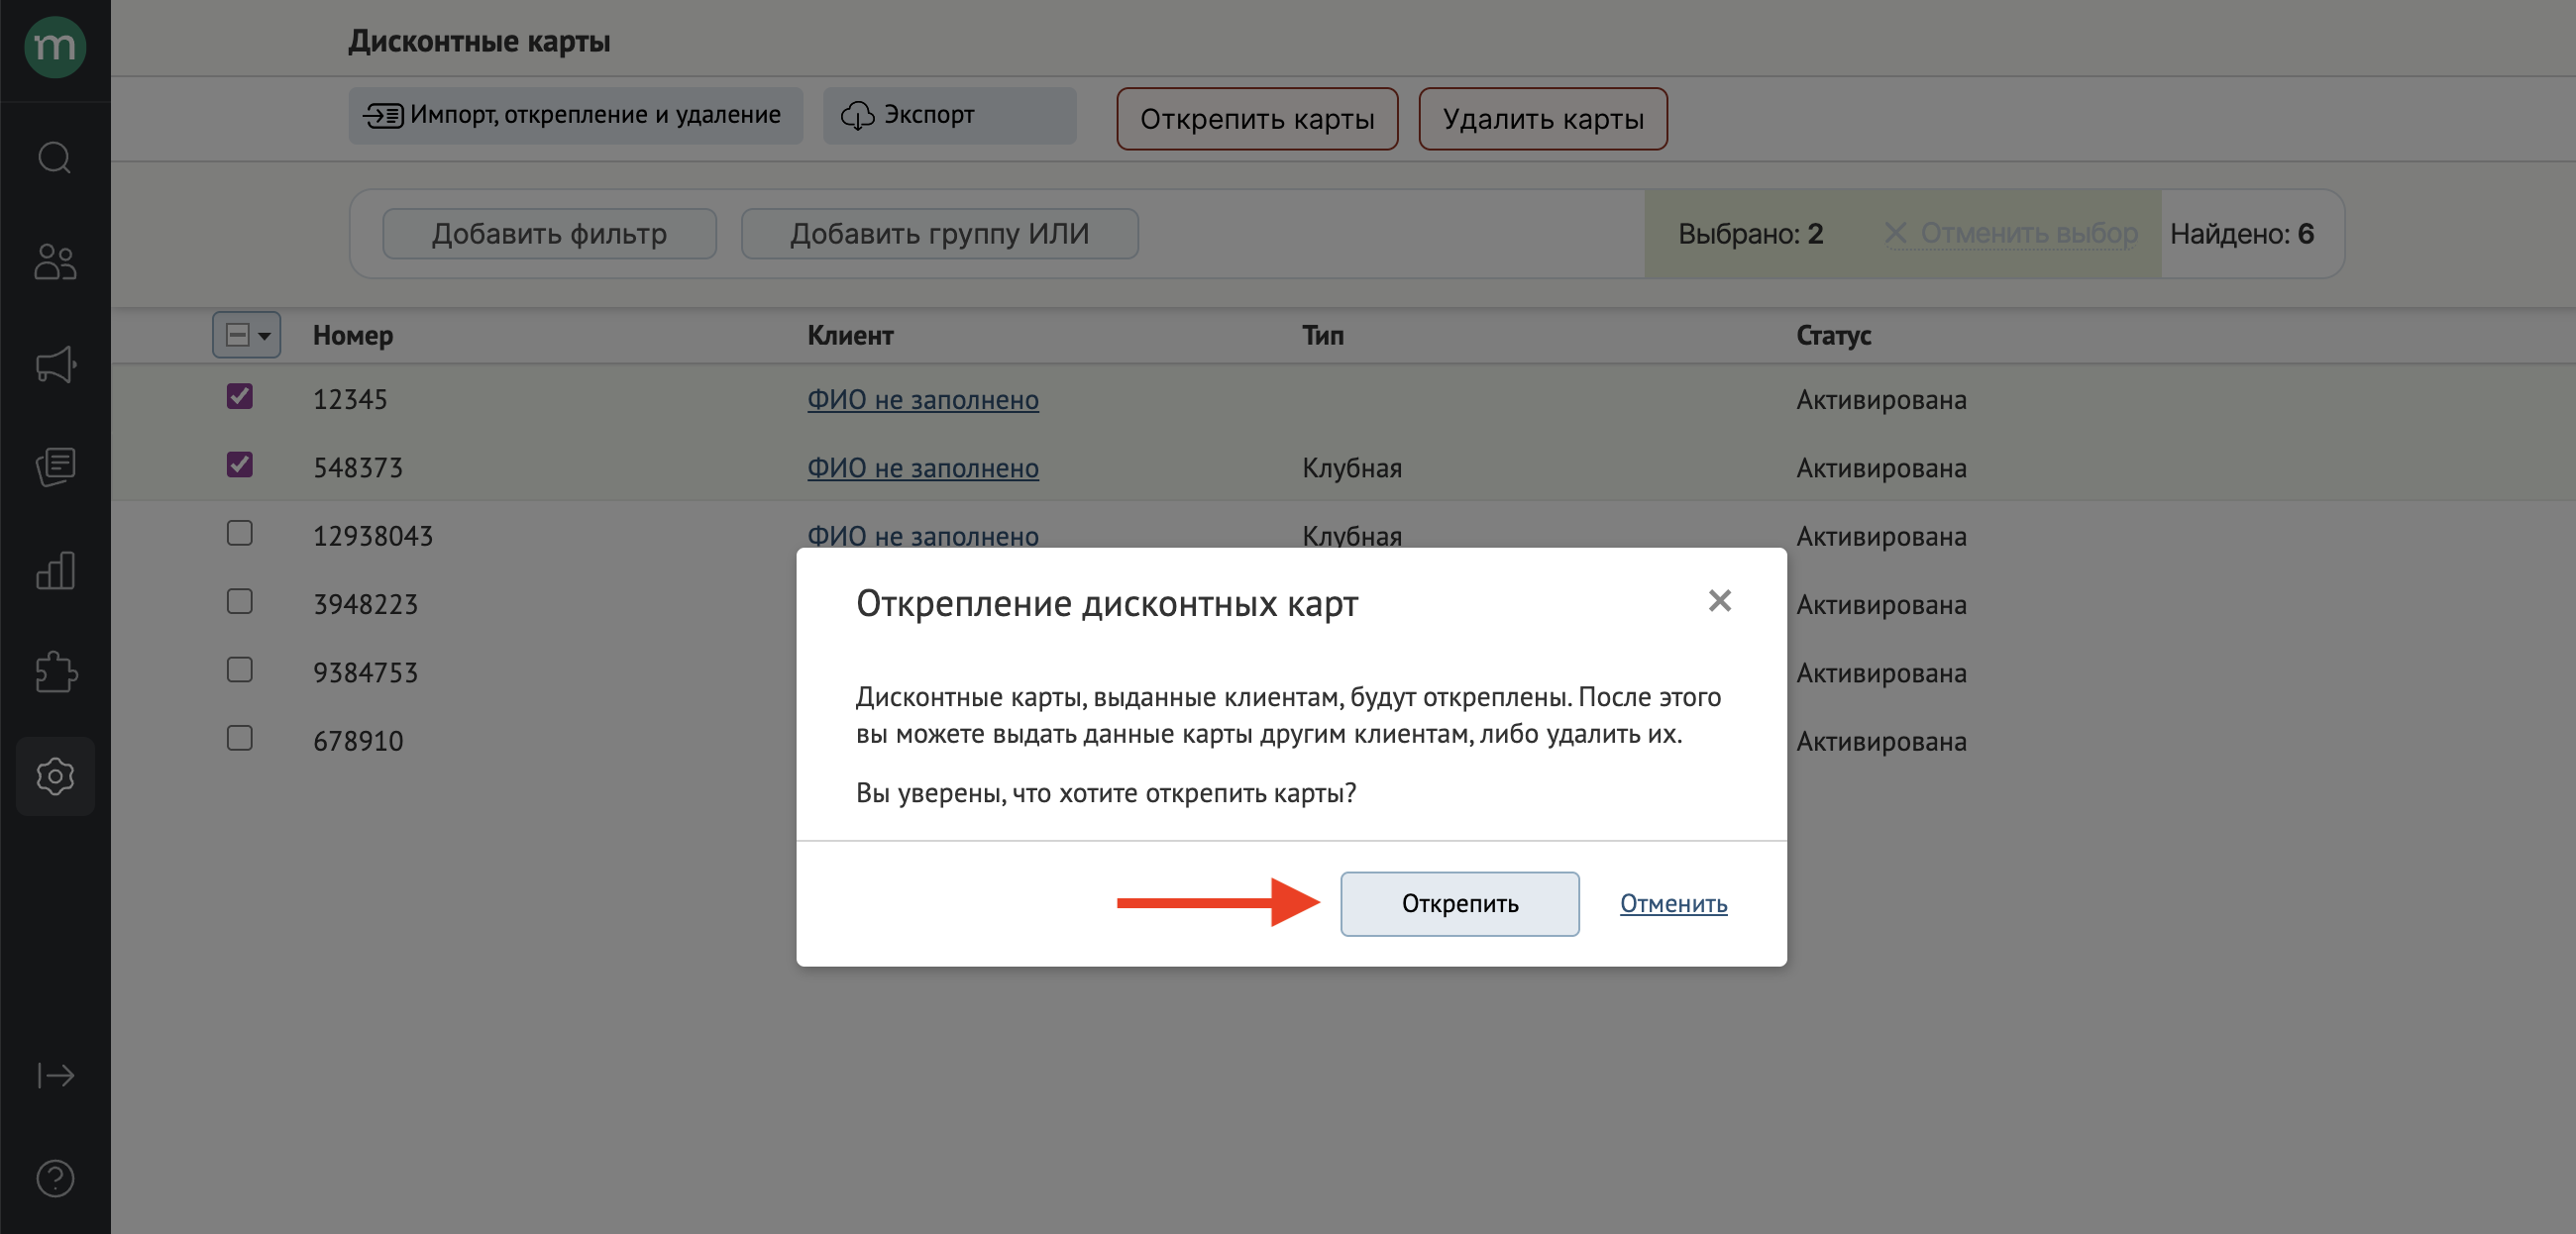Viewport: 2576px width, 1234px height.
Task: Open search via the magnifier sidebar icon
Action: tap(55, 158)
